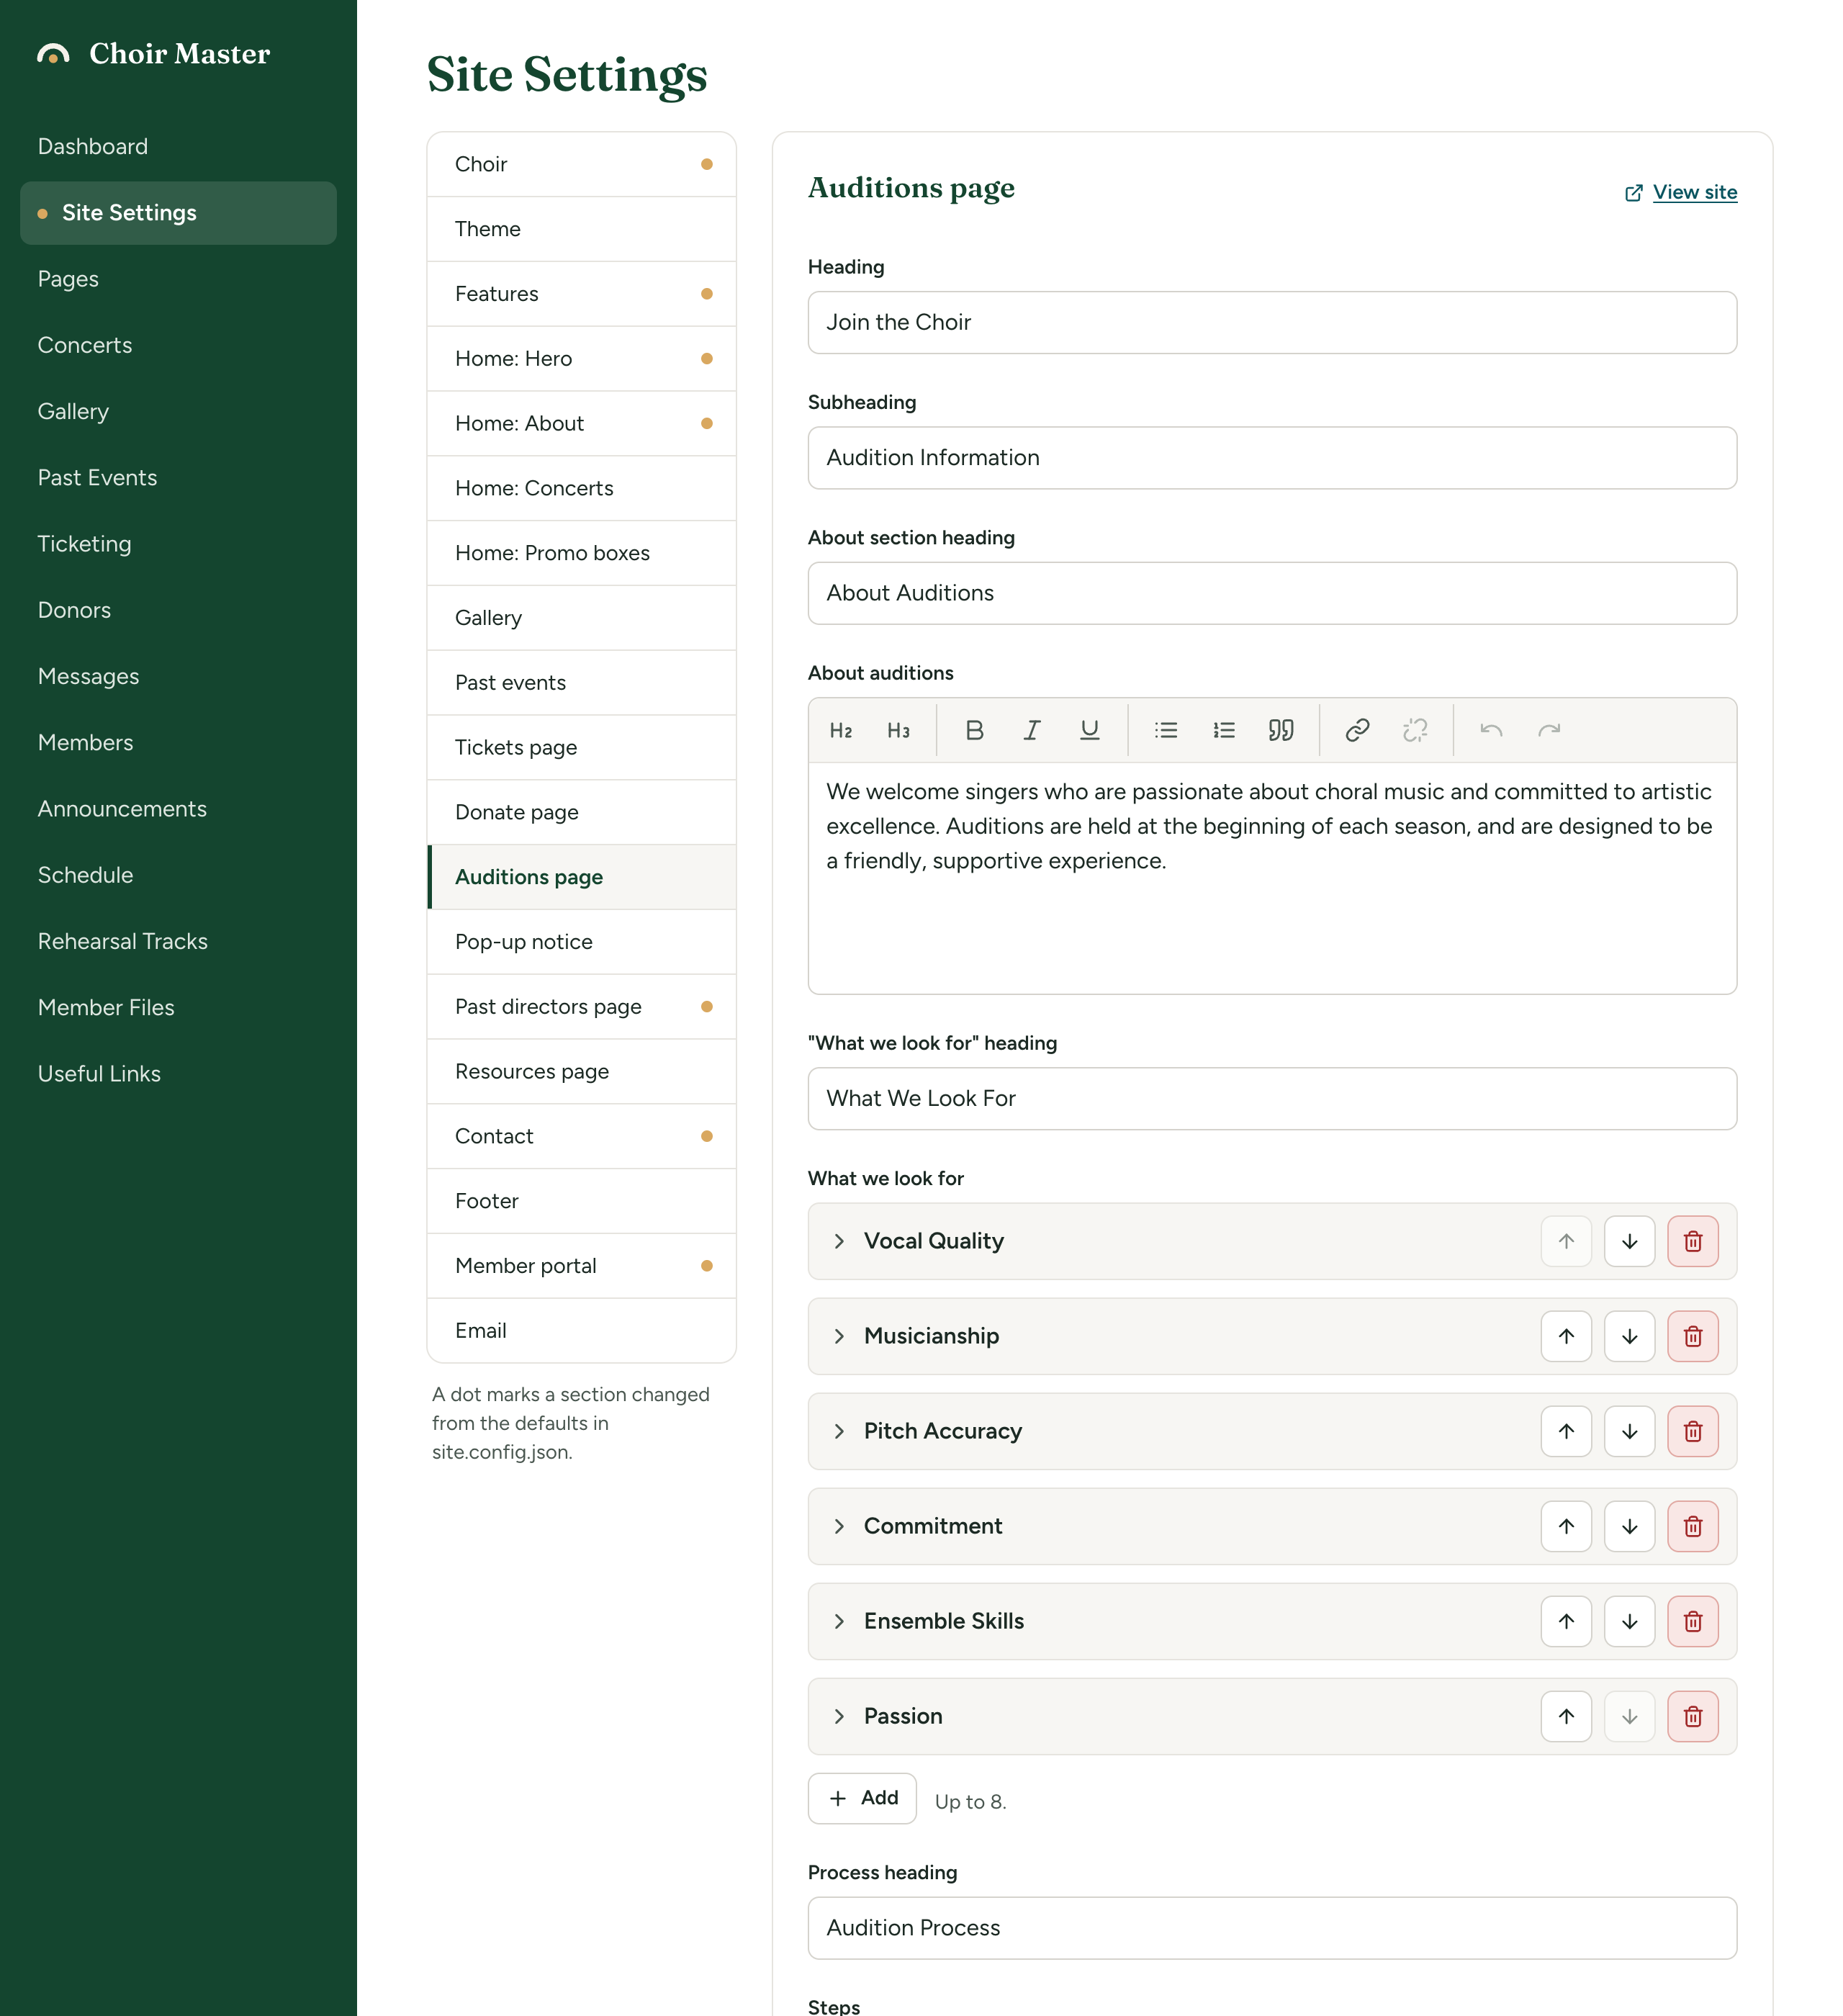
Task: Switch to Pop-up notice section
Action: click(x=582, y=942)
